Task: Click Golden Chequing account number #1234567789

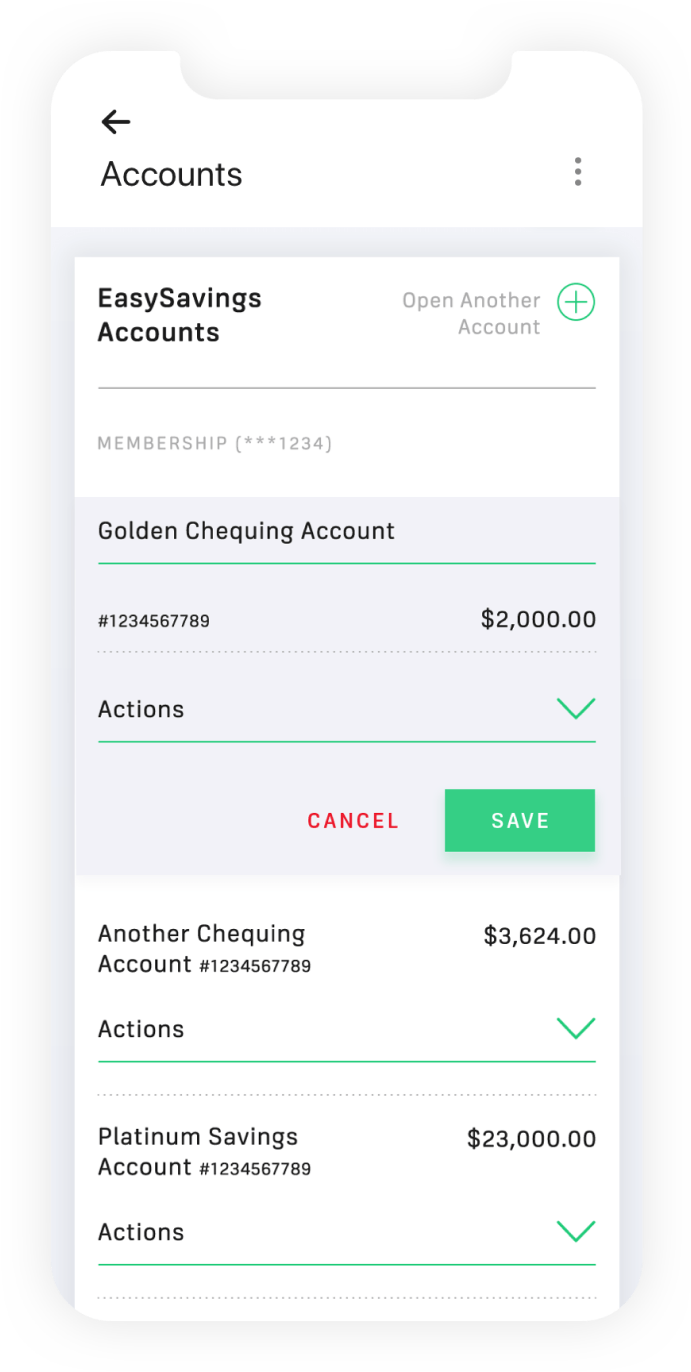Action: pos(154,621)
